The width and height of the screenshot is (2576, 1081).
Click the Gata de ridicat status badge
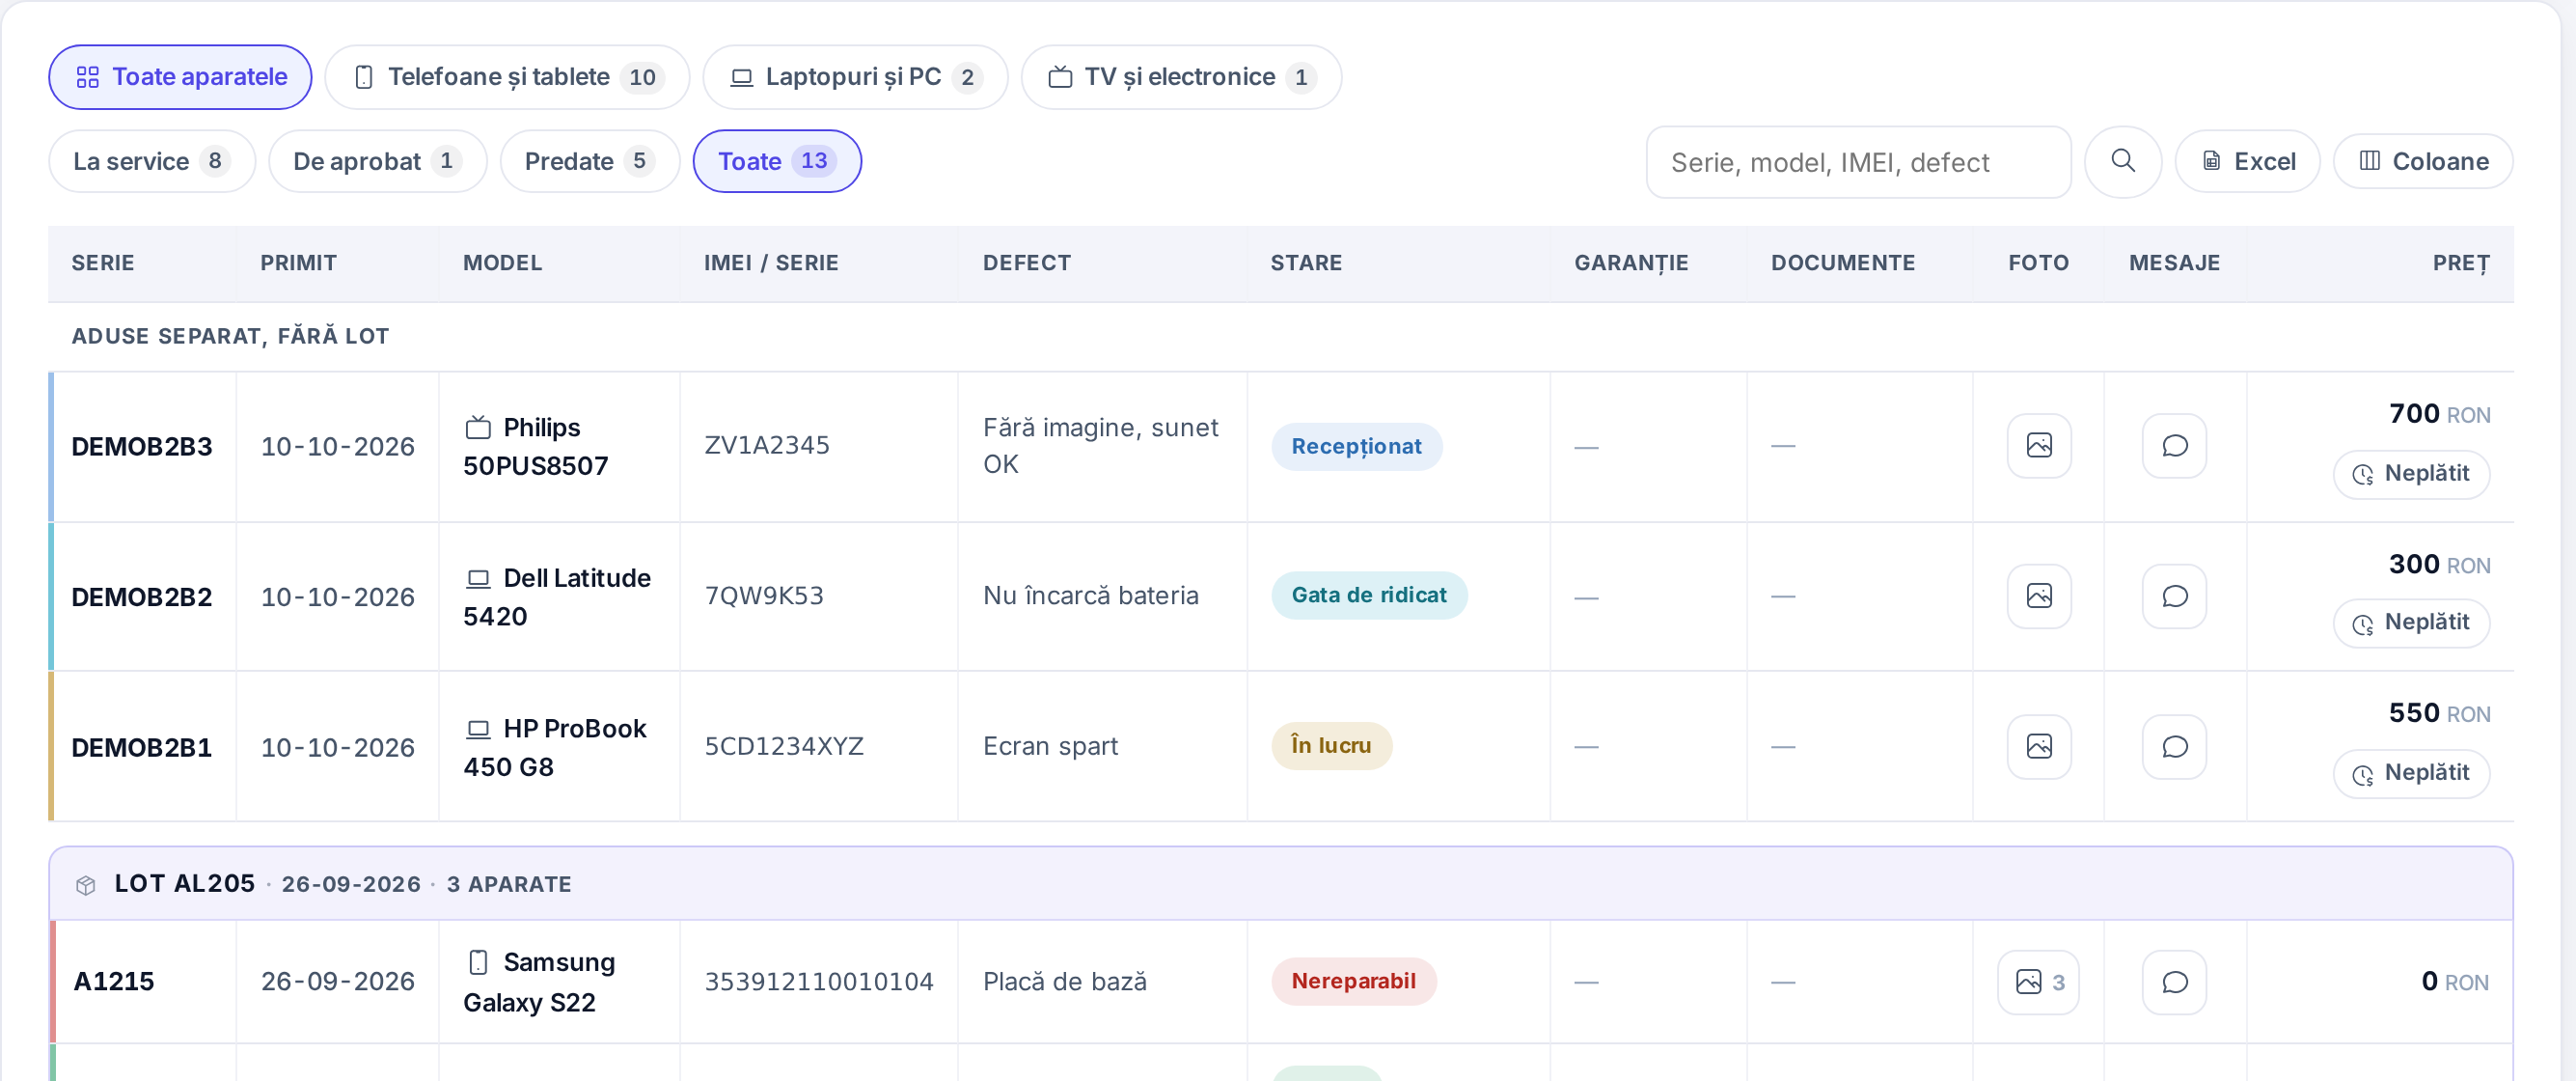1369,595
